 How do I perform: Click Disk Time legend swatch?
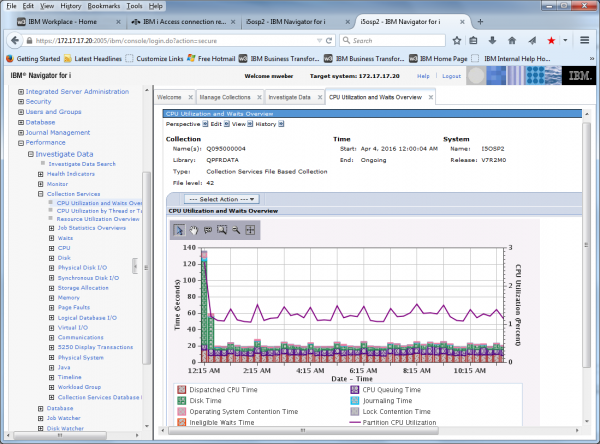[x=181, y=401]
